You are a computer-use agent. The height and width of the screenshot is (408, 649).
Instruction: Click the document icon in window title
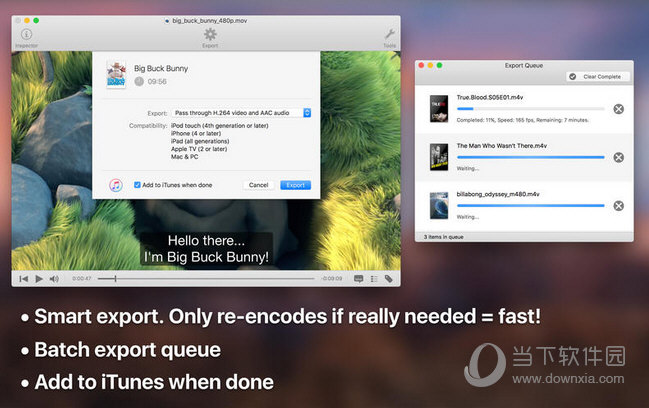tap(167, 21)
